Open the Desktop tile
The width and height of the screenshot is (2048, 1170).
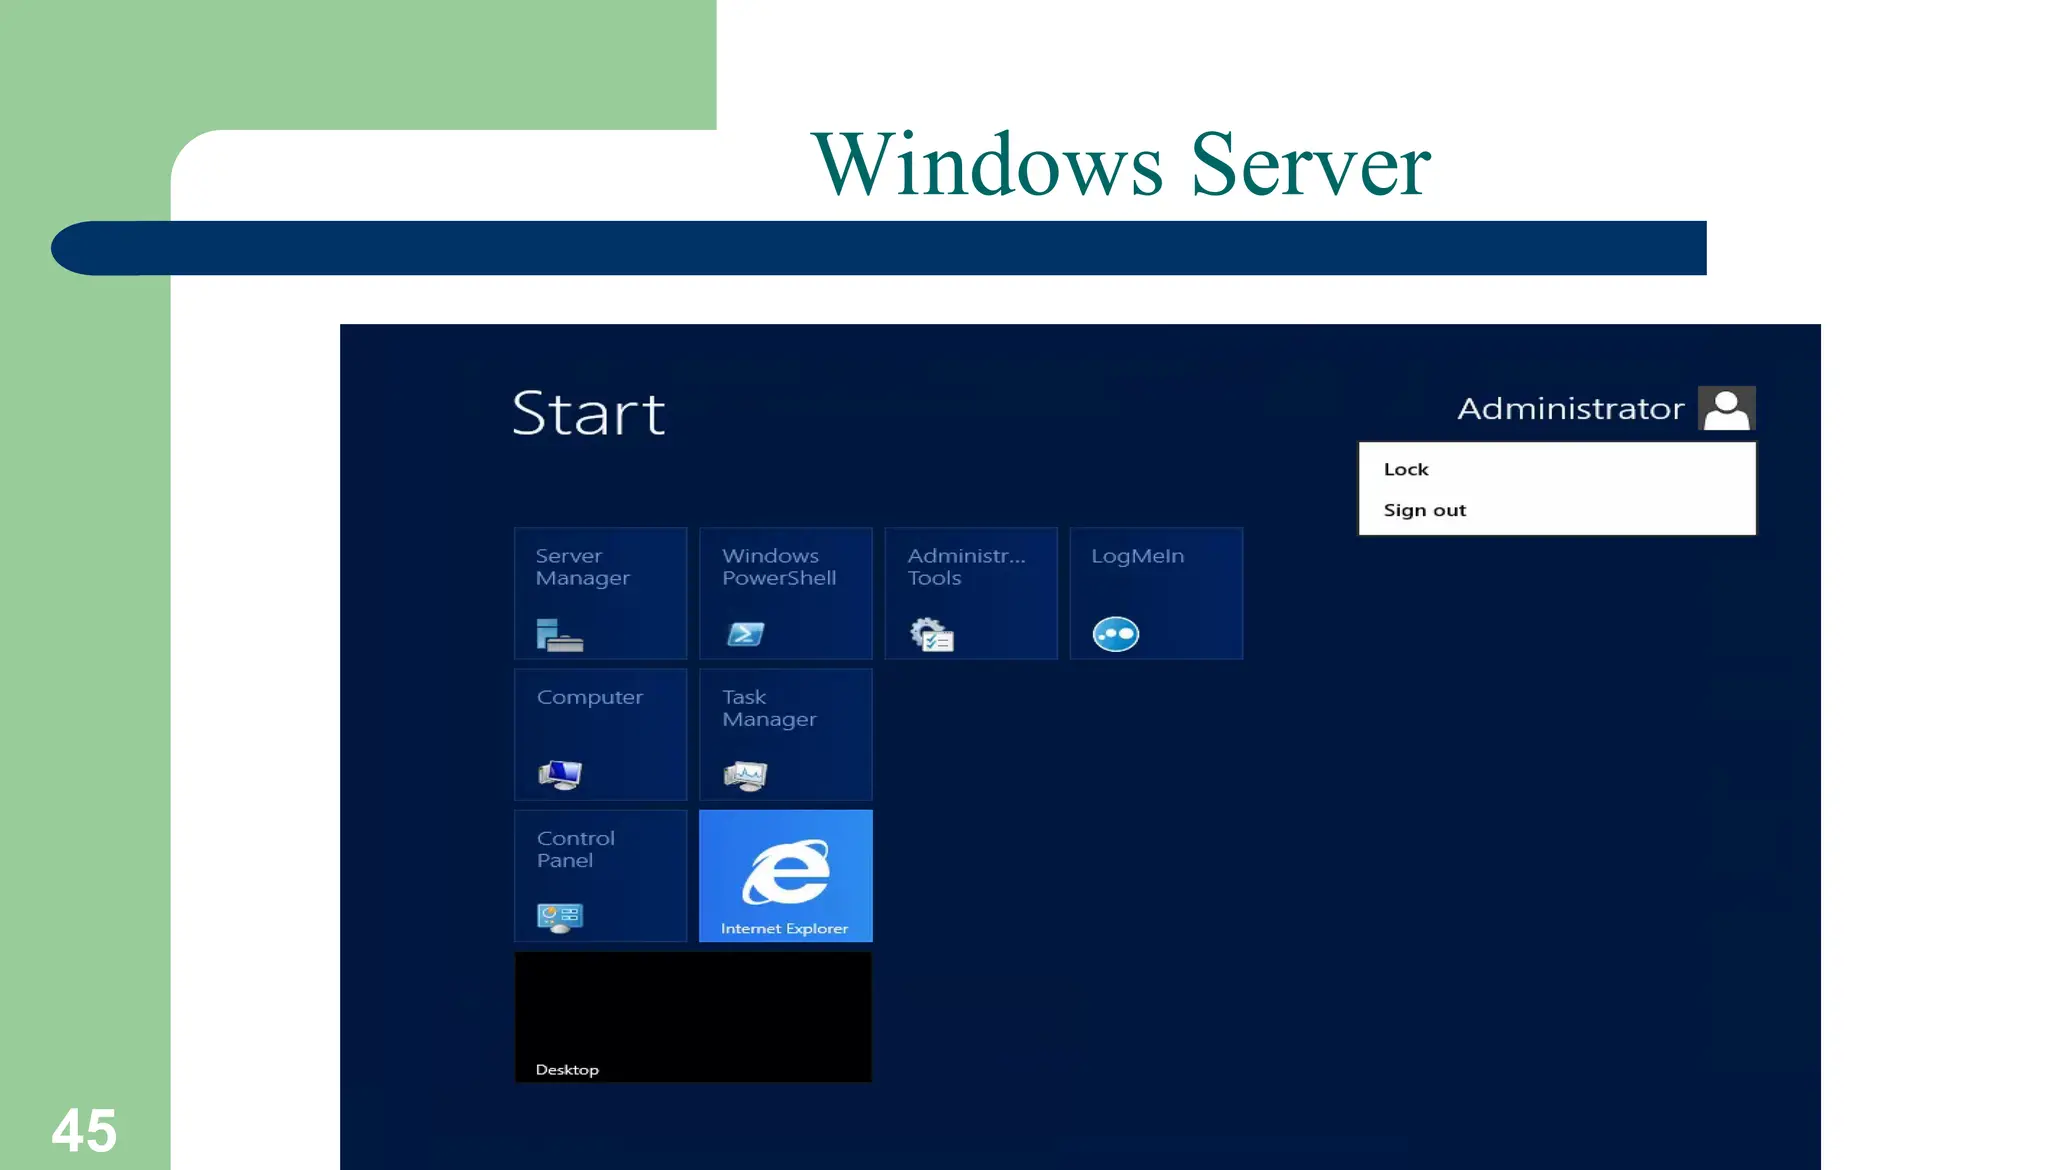point(693,1016)
